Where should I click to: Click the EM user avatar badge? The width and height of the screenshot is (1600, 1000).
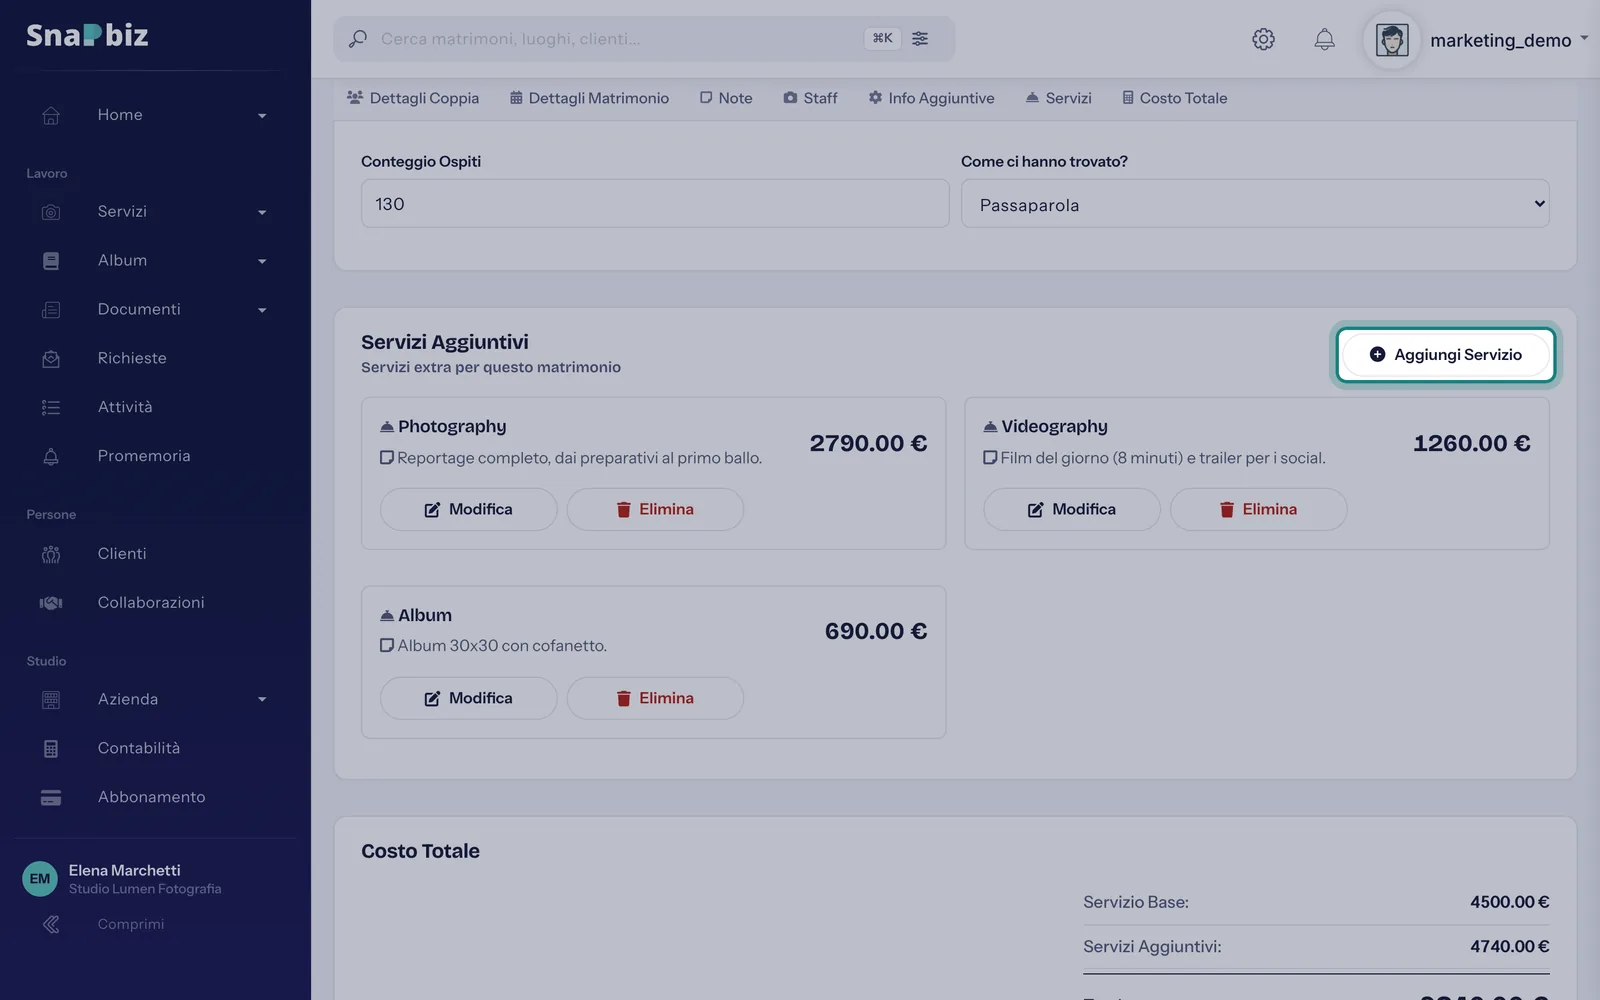click(x=40, y=879)
